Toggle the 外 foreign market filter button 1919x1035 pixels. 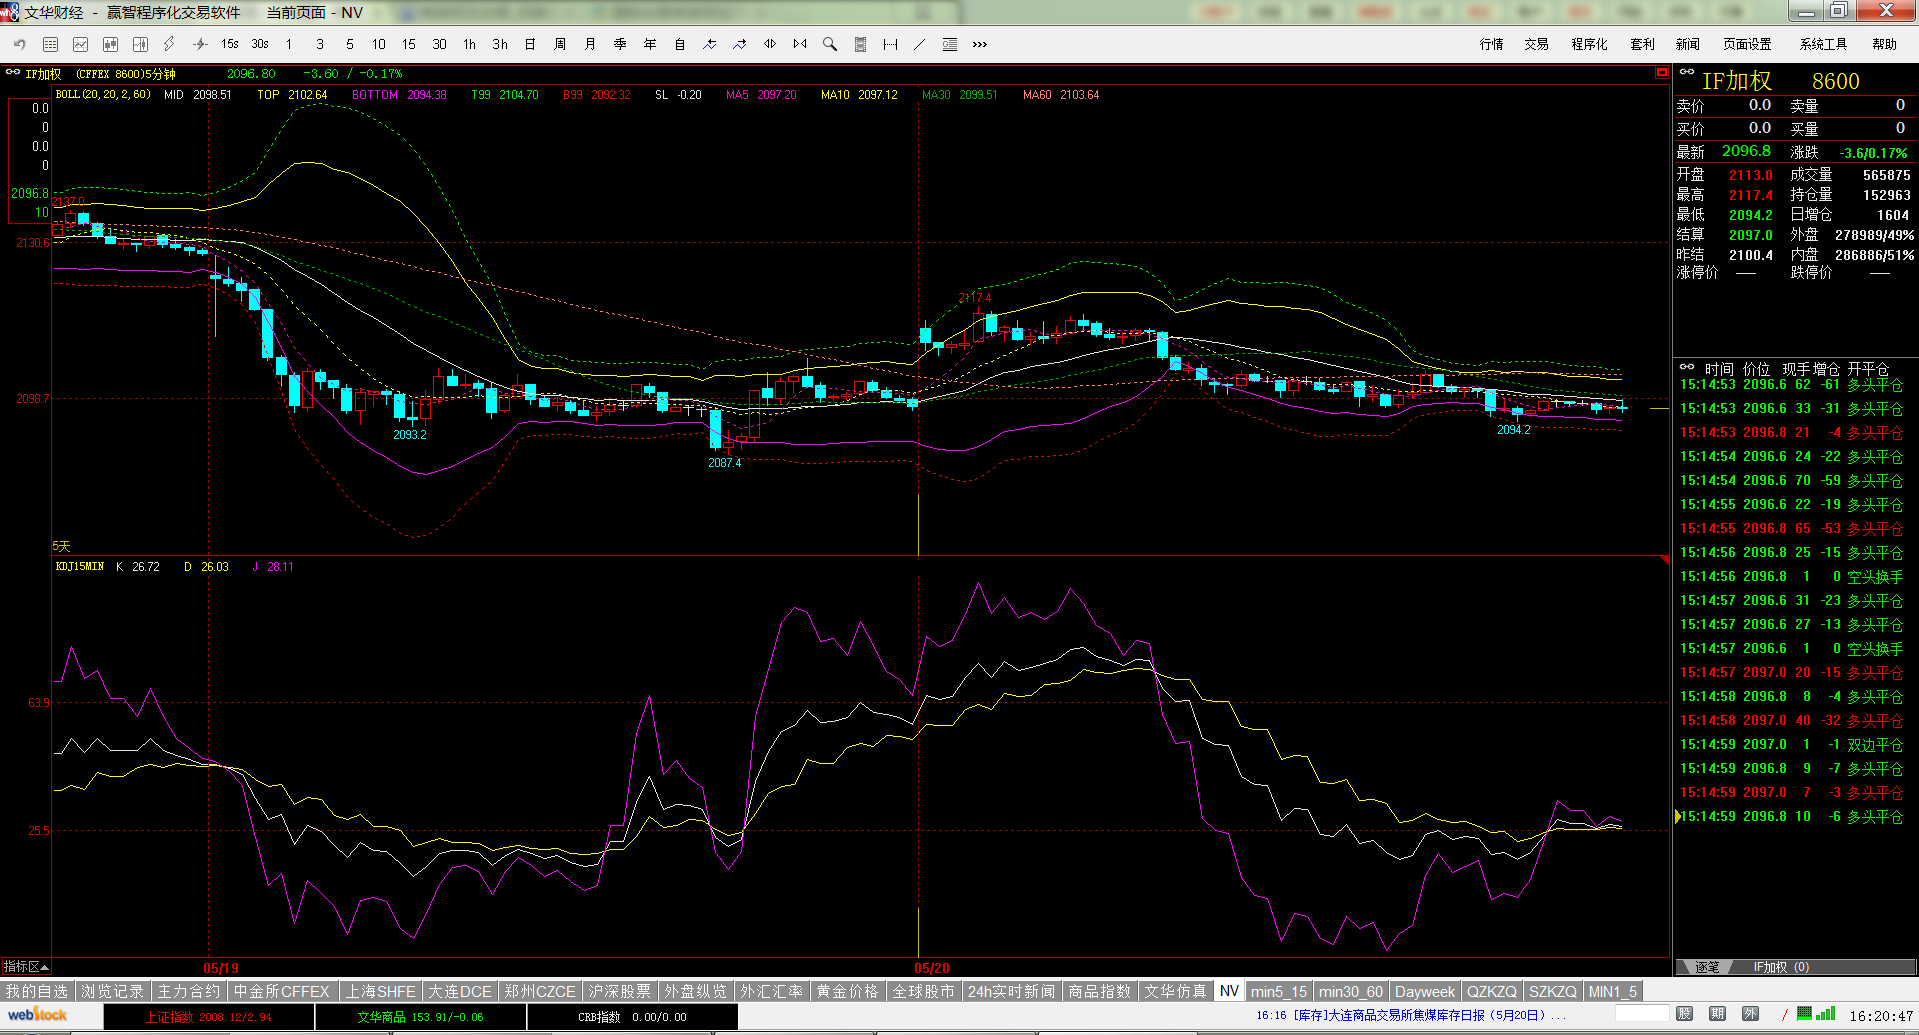pyautogui.click(x=1750, y=1014)
